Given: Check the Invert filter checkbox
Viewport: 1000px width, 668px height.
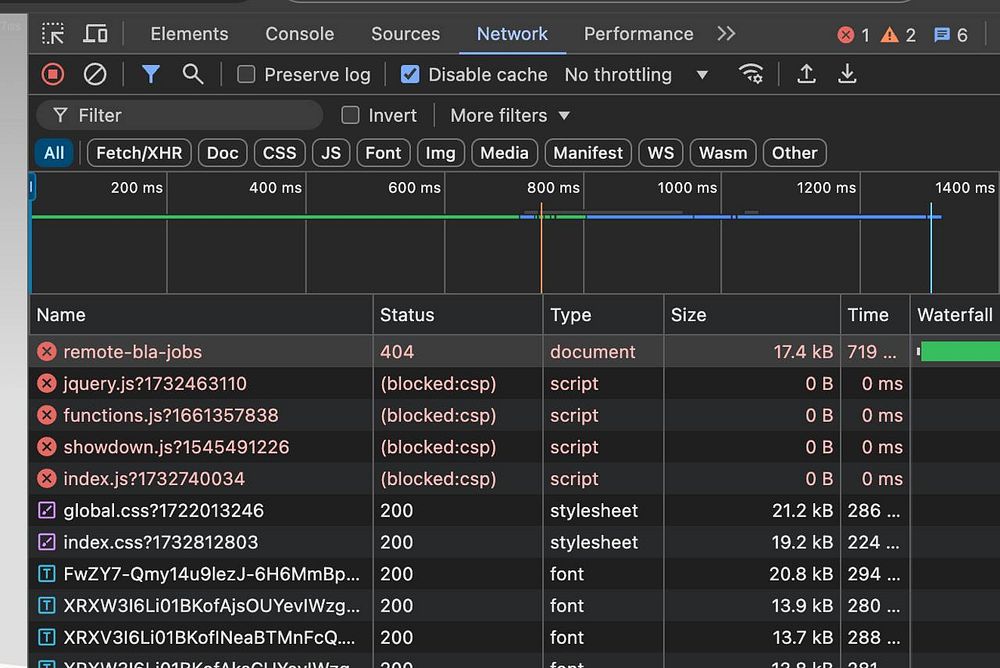Looking at the screenshot, I should pos(350,115).
